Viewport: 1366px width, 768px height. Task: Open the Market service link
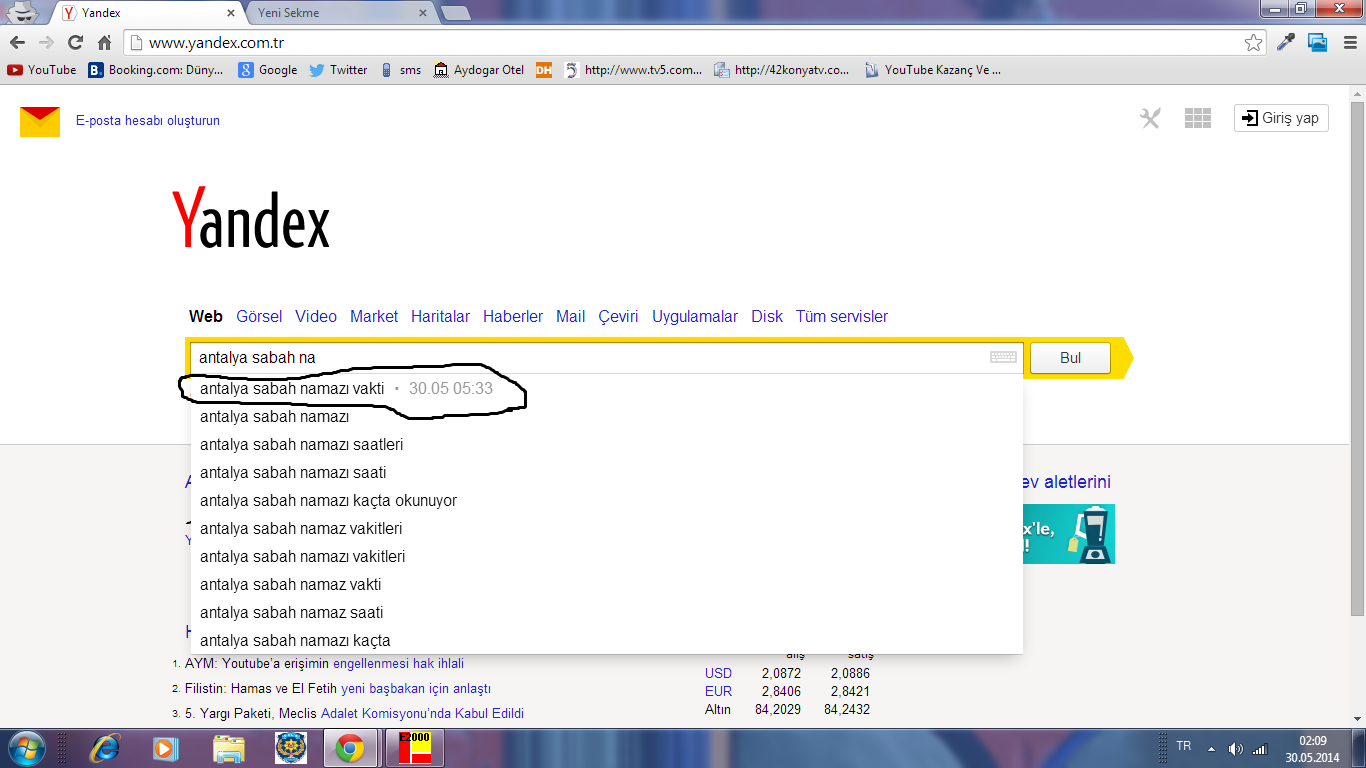tap(374, 316)
